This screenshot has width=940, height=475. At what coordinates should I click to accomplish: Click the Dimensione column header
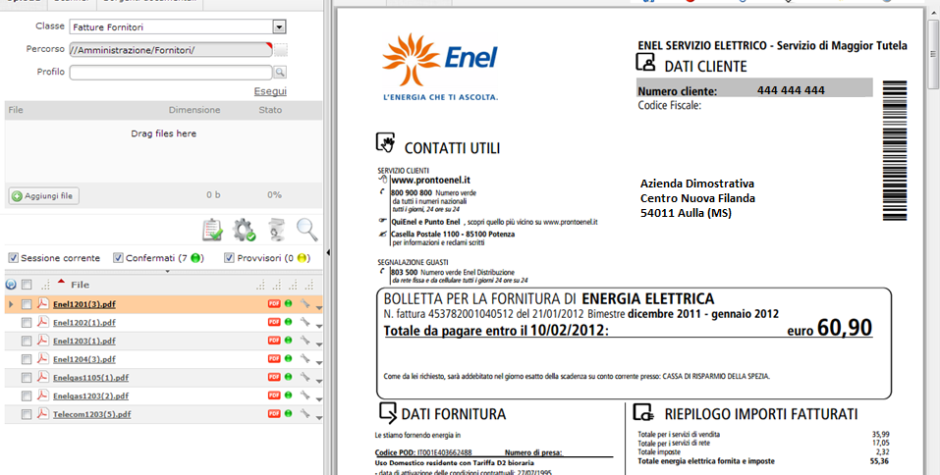pos(194,110)
